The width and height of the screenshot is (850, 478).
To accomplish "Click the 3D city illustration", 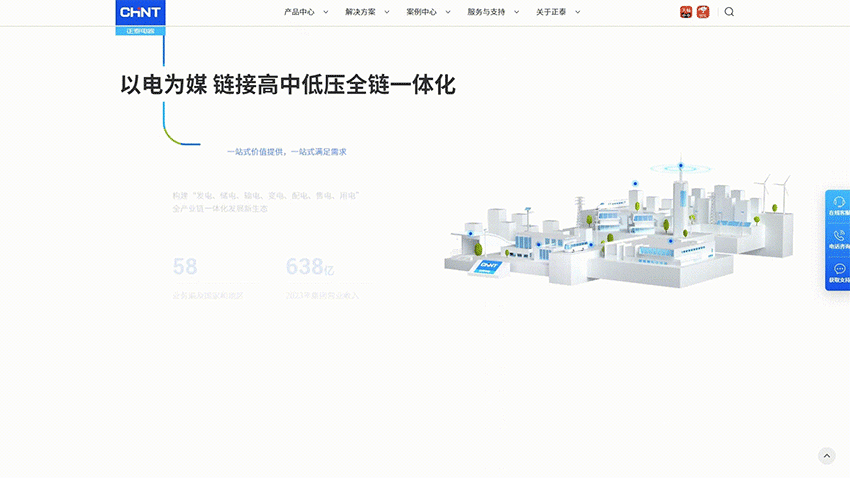I will (619, 221).
